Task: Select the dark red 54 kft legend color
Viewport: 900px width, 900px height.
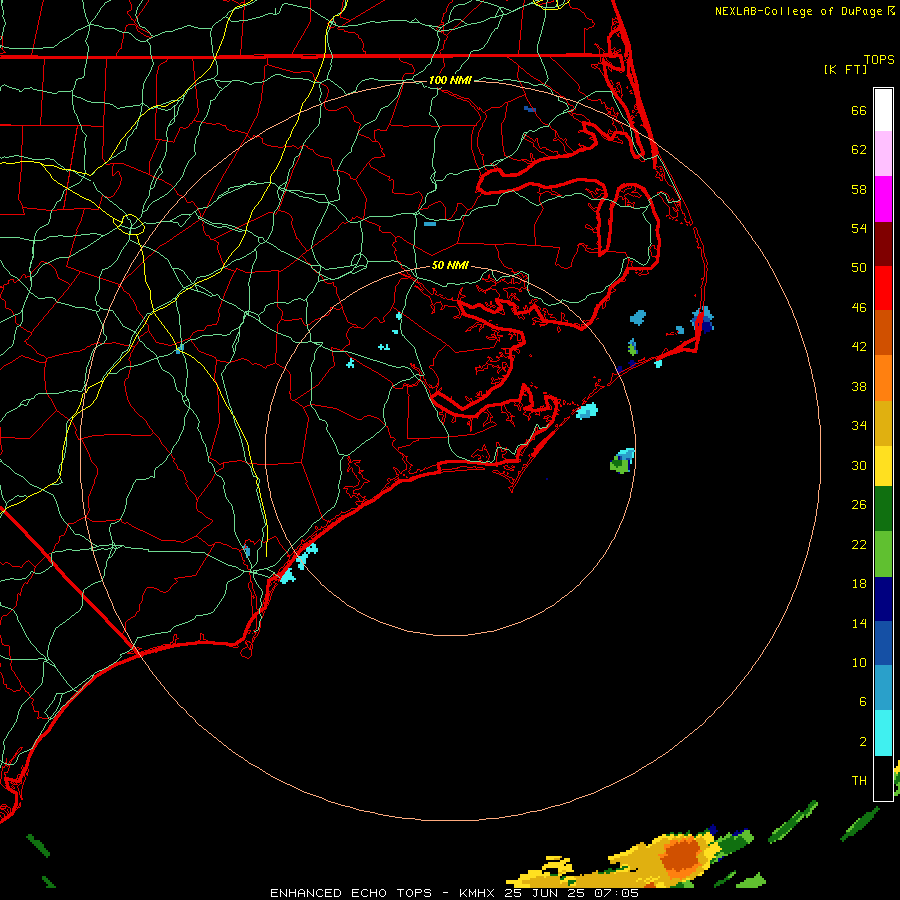Action: [x=883, y=244]
